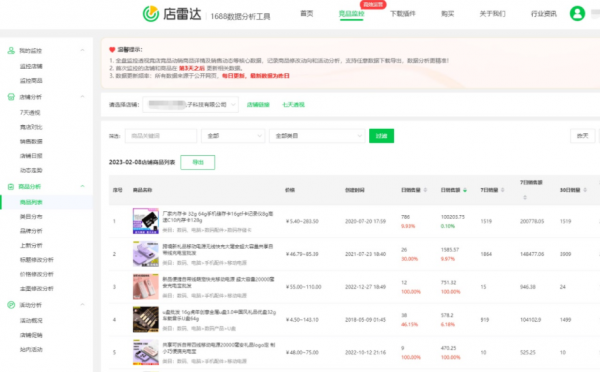Click the 商品分析 icon in sidebar

[11, 186]
